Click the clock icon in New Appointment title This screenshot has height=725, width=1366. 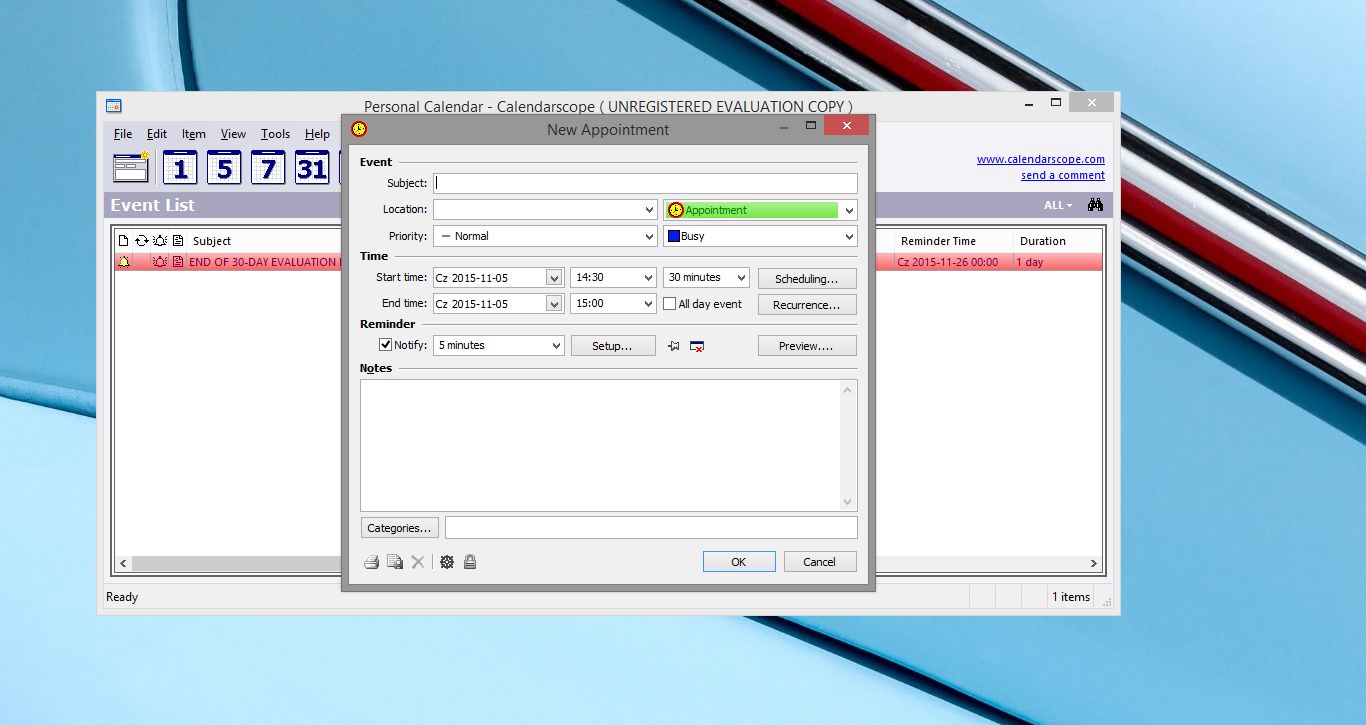click(359, 129)
